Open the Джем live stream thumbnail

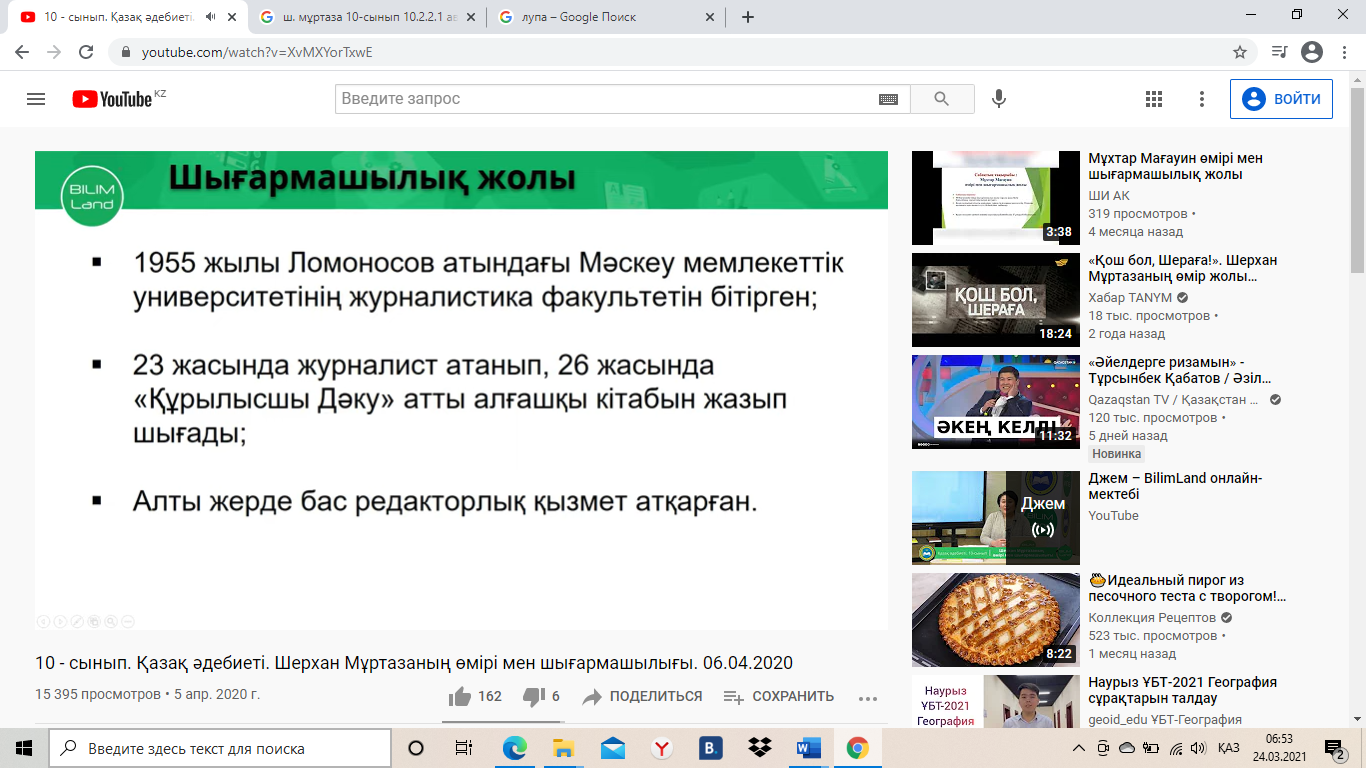coord(996,518)
